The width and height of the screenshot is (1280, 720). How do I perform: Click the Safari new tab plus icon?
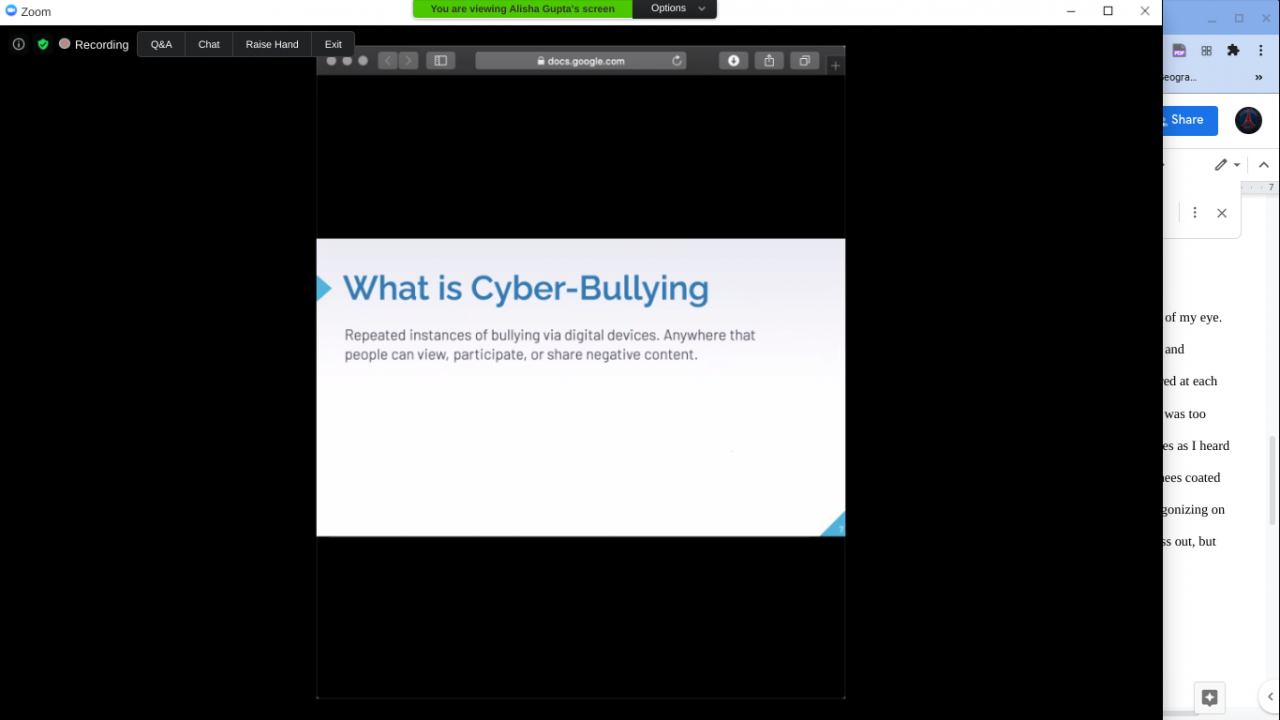tap(836, 66)
